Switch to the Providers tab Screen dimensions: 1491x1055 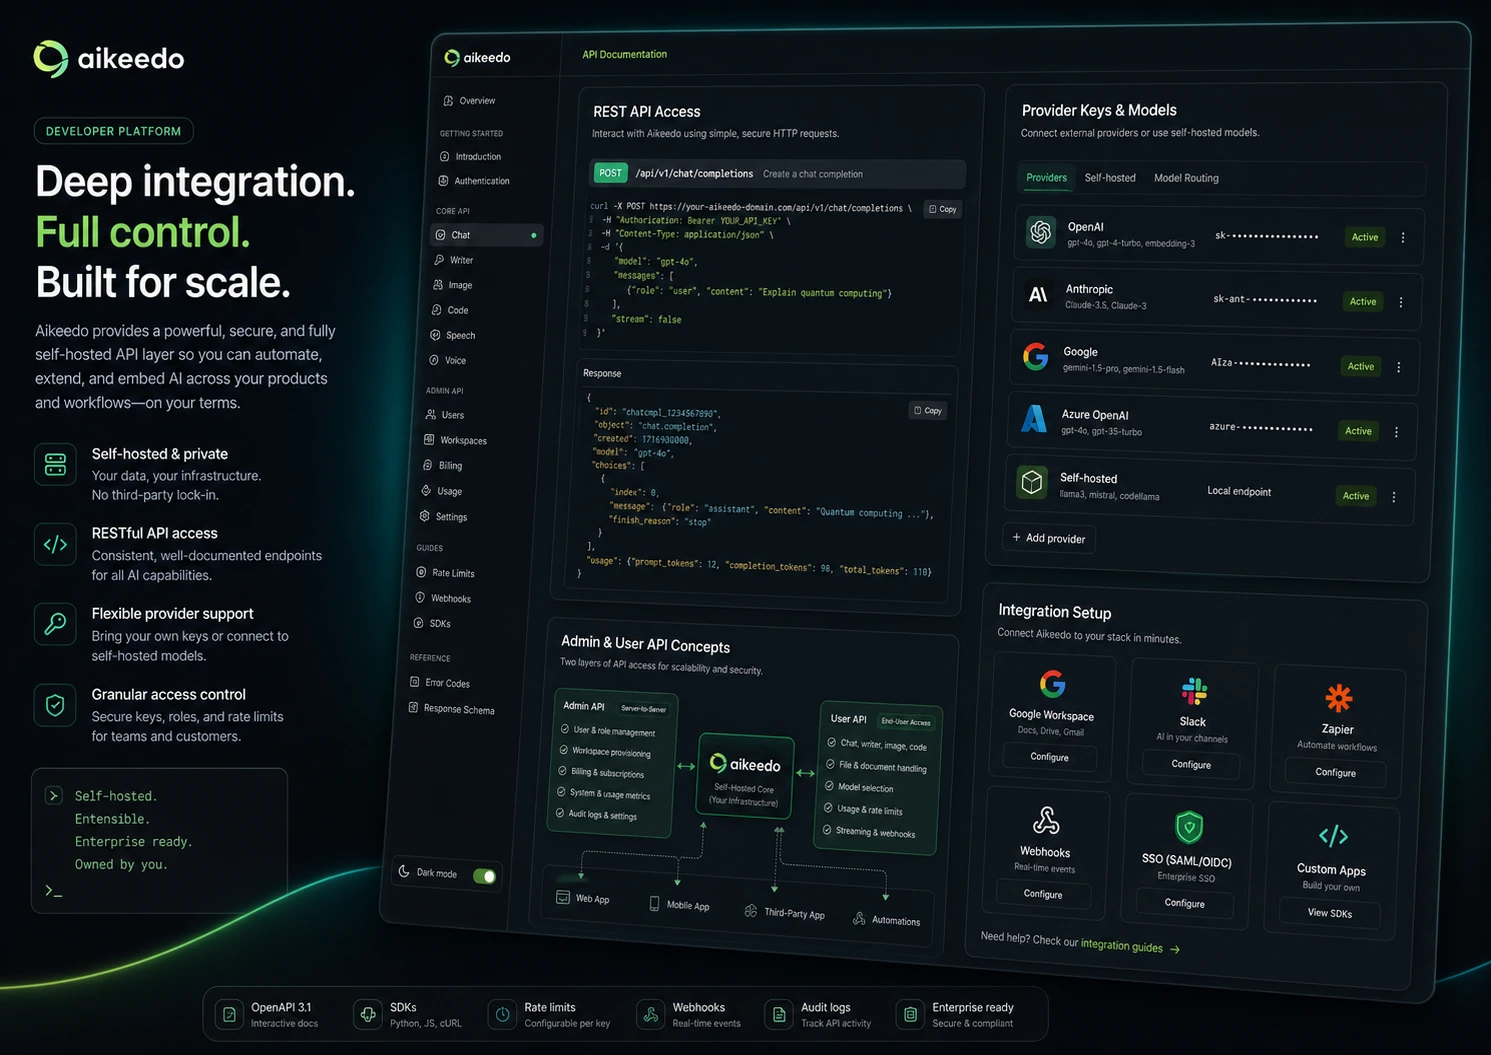(1047, 178)
